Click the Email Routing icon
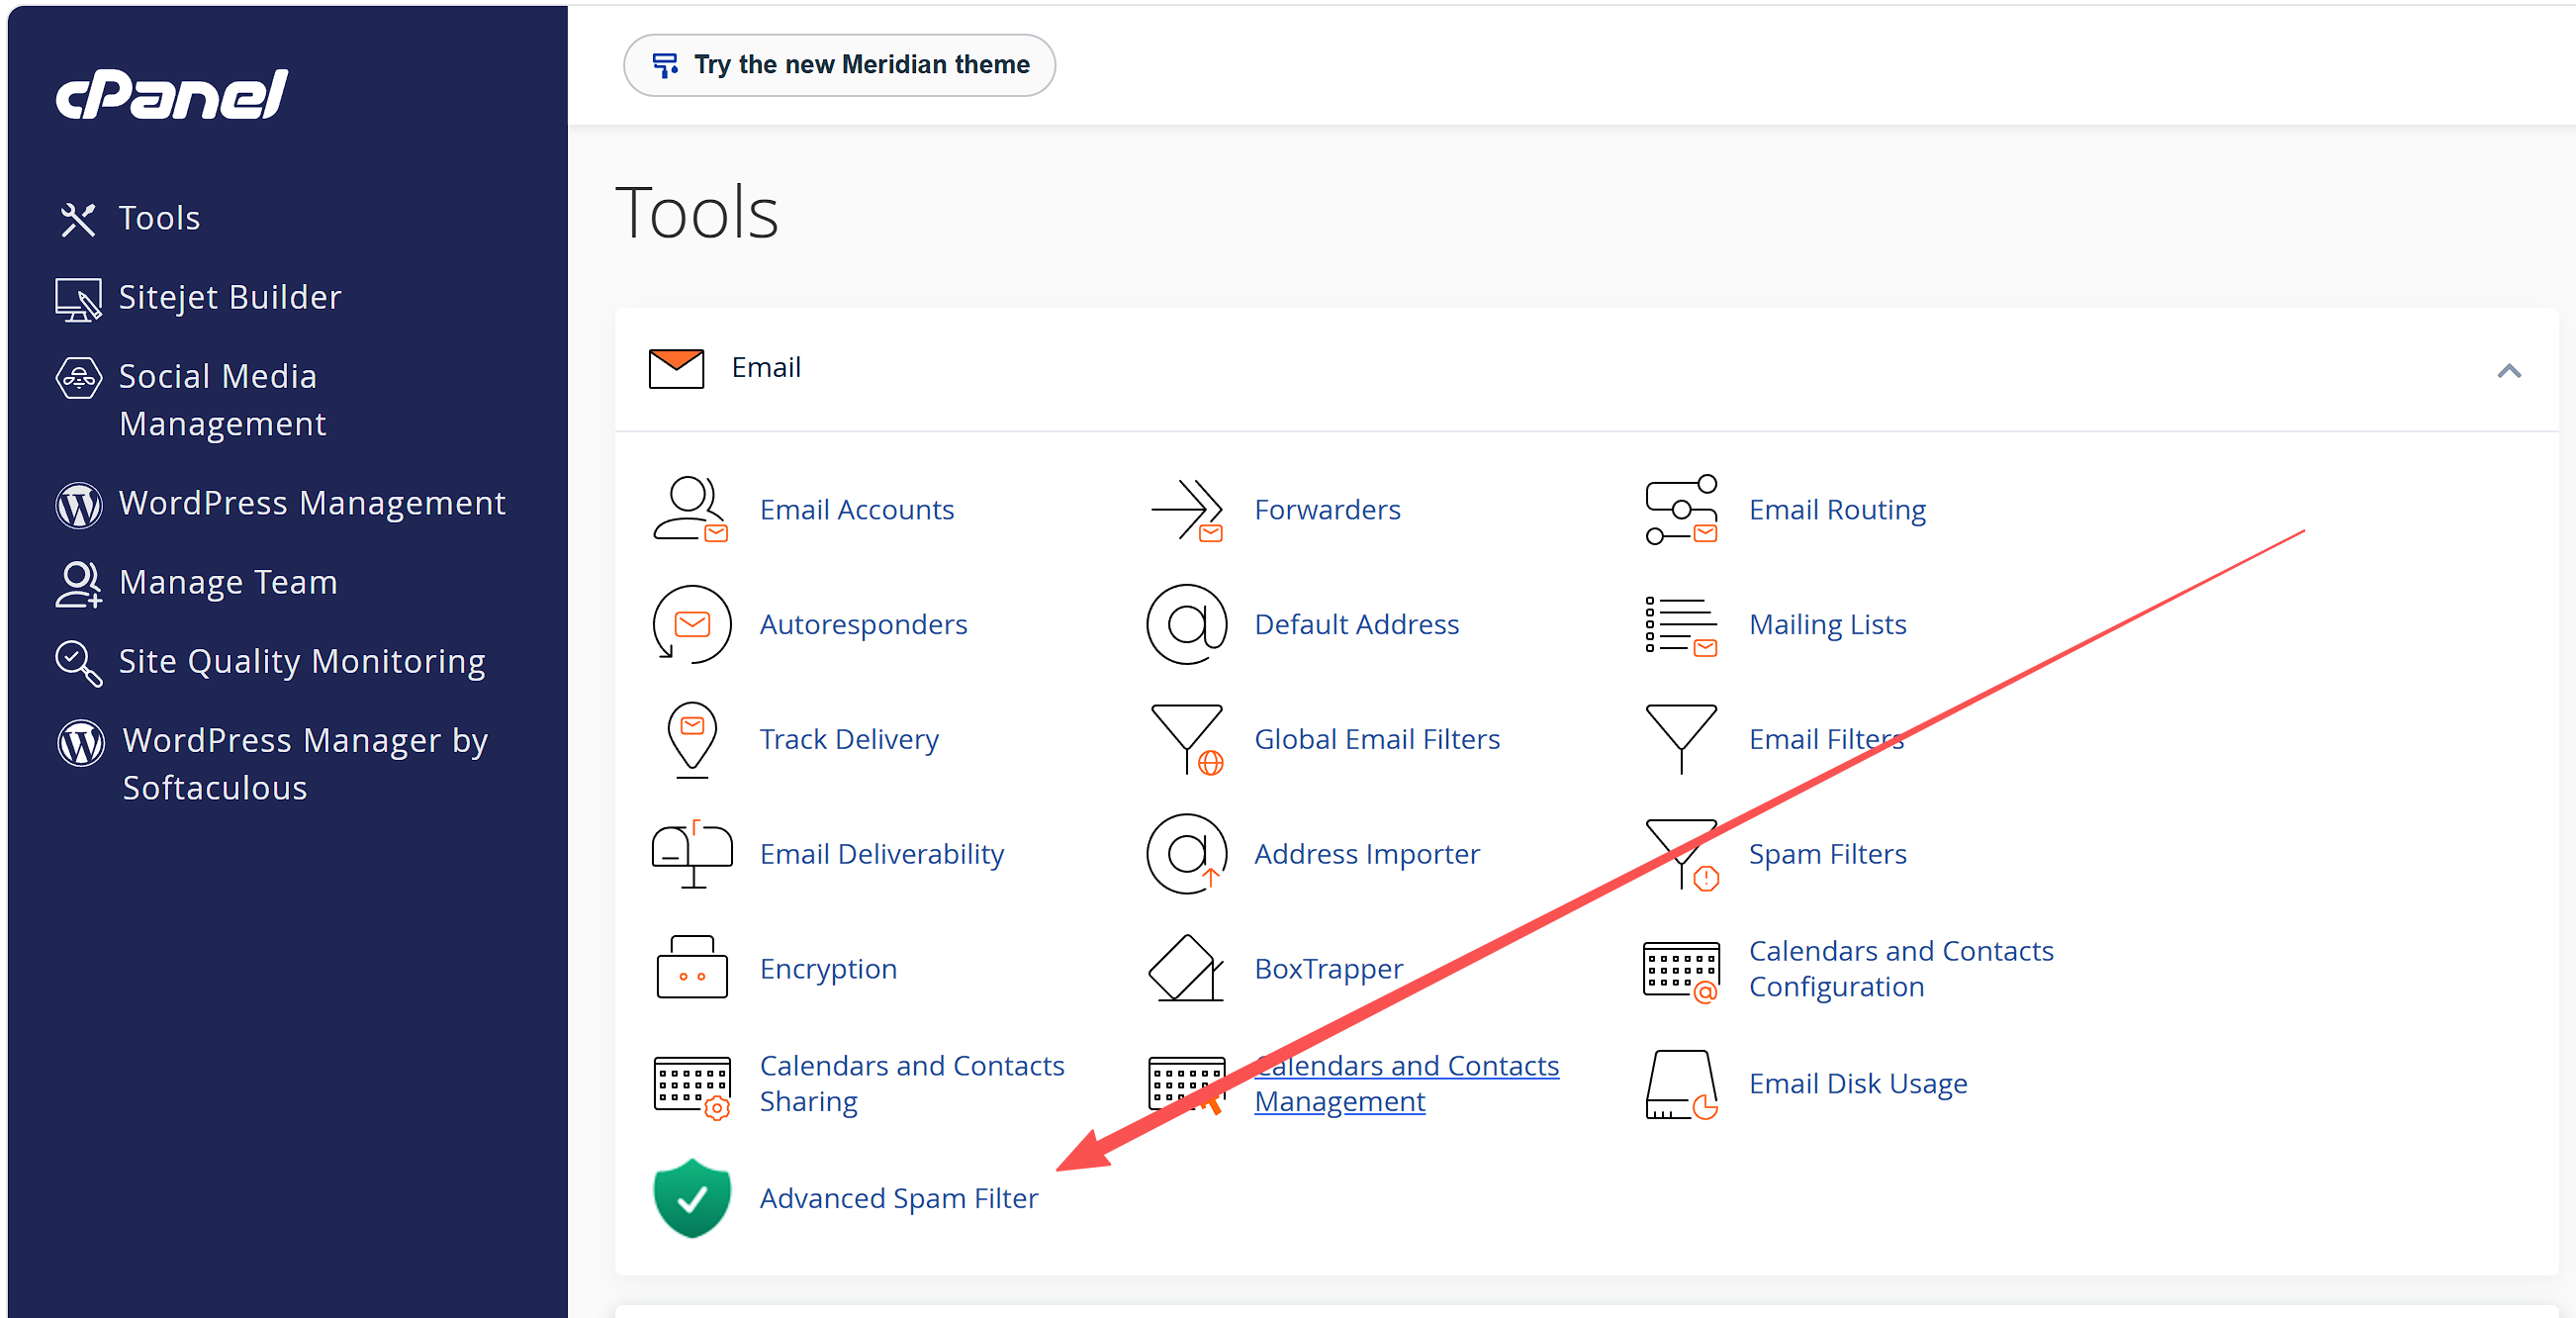 [x=1681, y=510]
